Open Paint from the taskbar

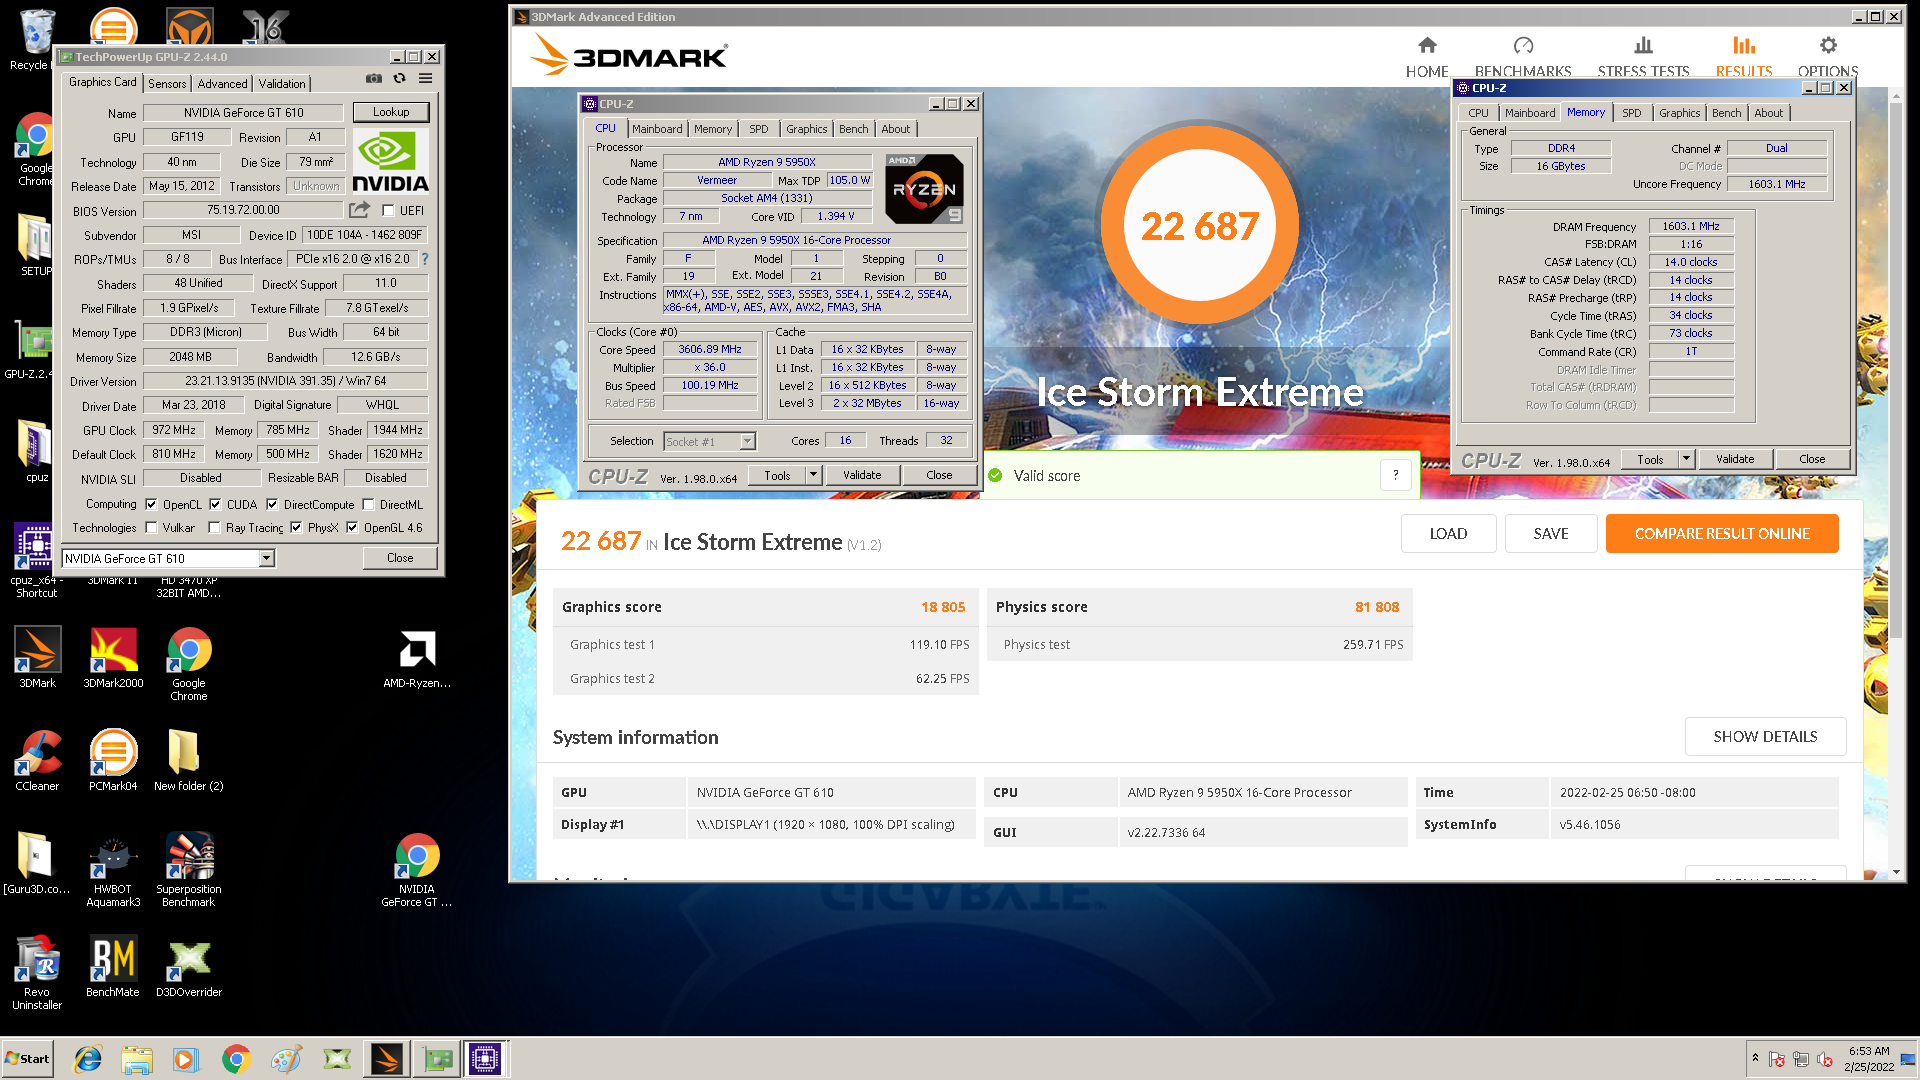pos(287,1059)
